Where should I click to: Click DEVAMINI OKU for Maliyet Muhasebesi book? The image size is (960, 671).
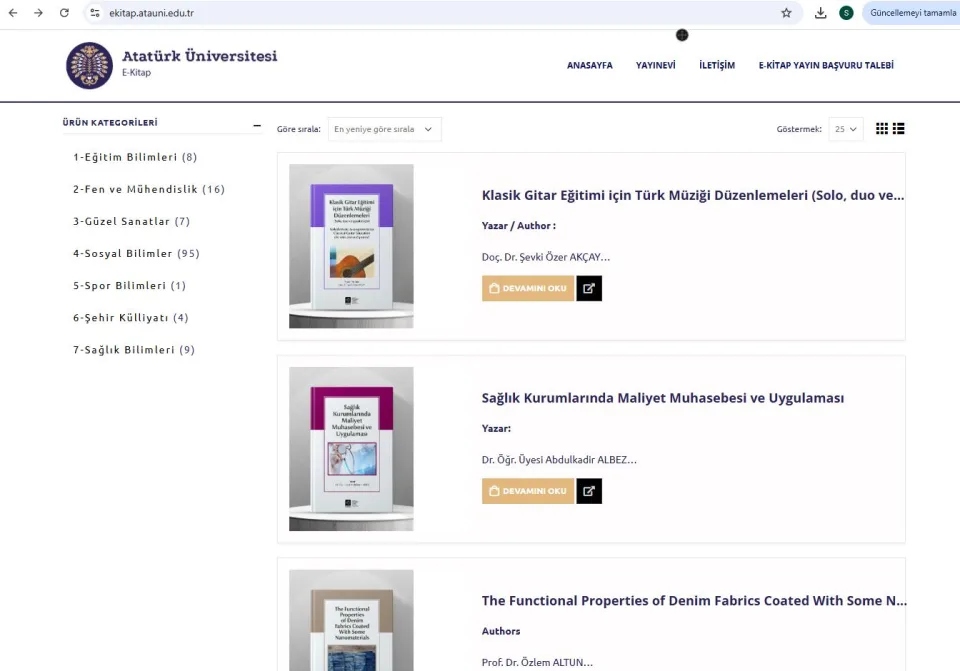click(x=528, y=491)
